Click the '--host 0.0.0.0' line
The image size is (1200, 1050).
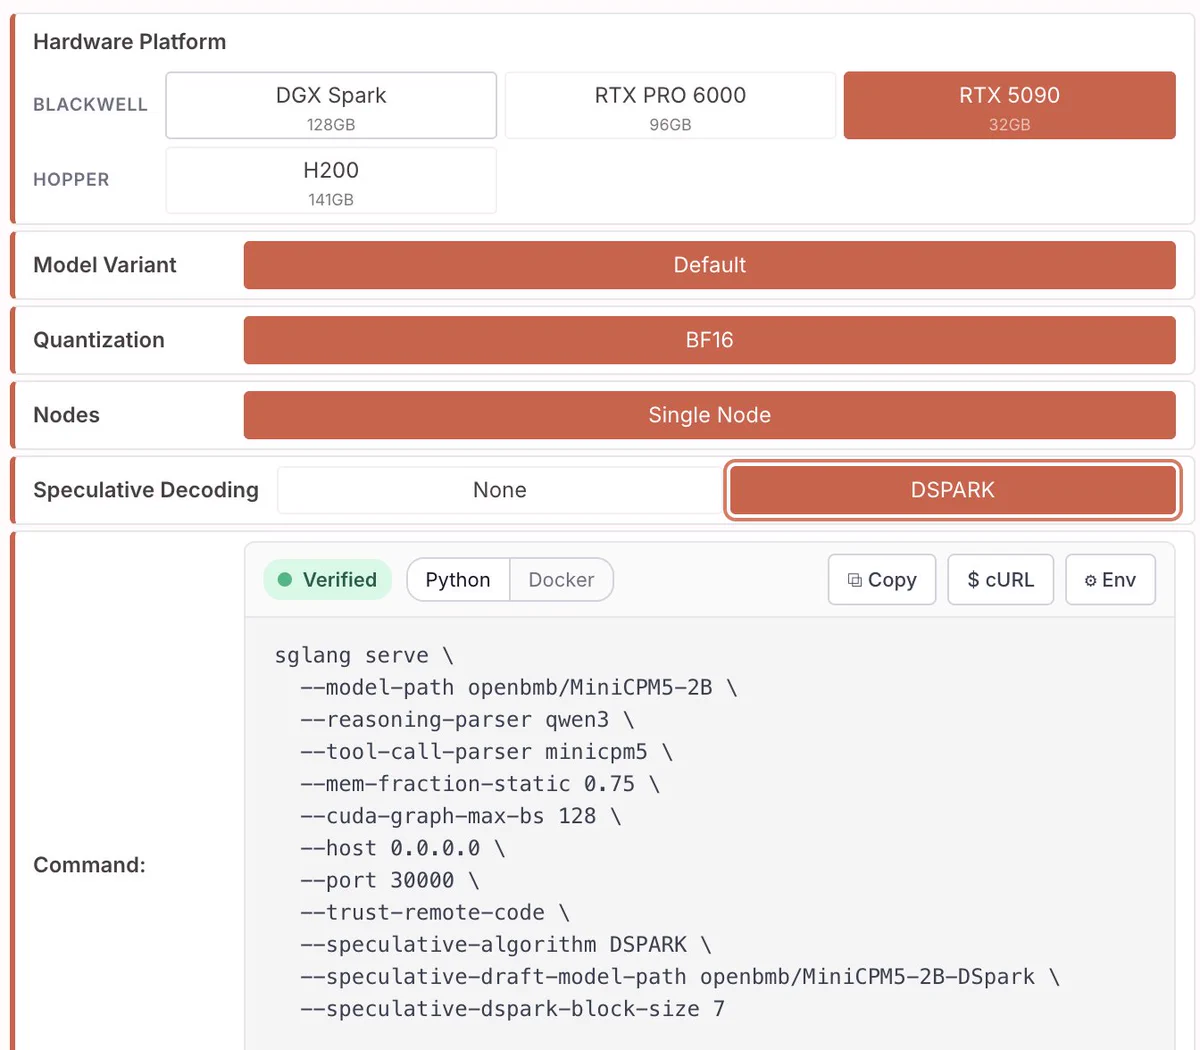tap(403, 848)
